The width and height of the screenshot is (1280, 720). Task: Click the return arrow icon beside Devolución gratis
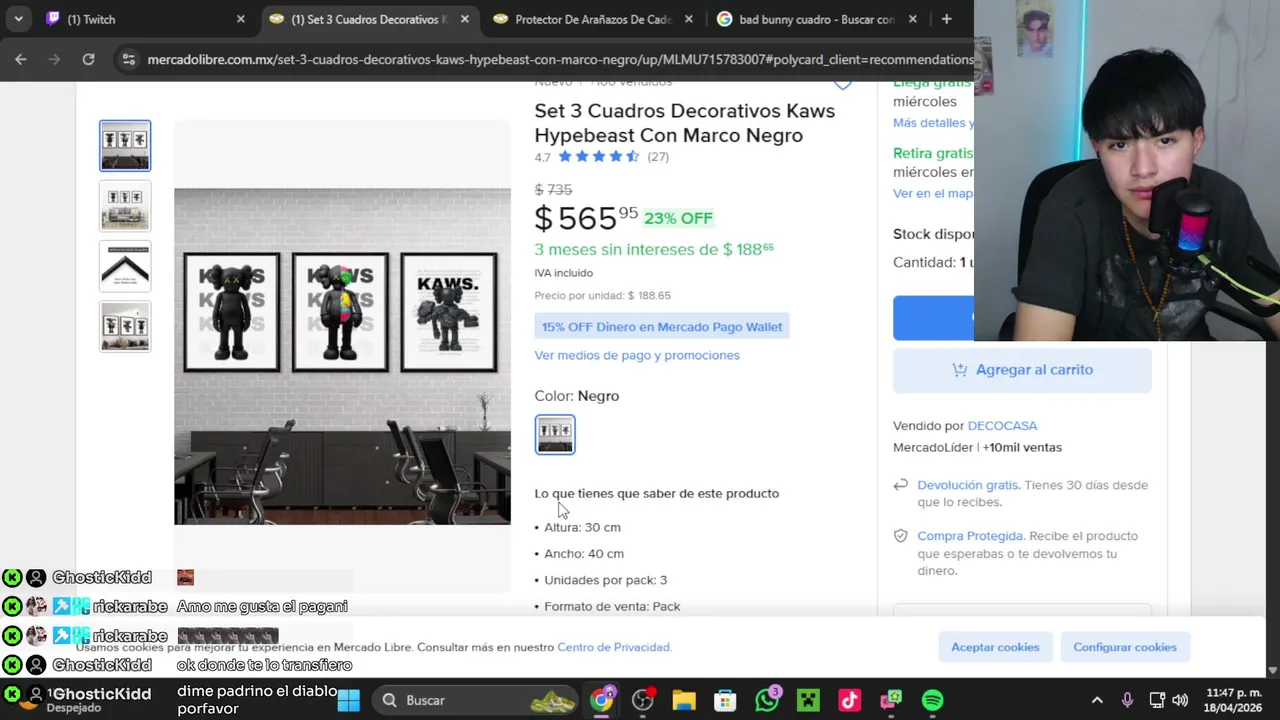900,485
